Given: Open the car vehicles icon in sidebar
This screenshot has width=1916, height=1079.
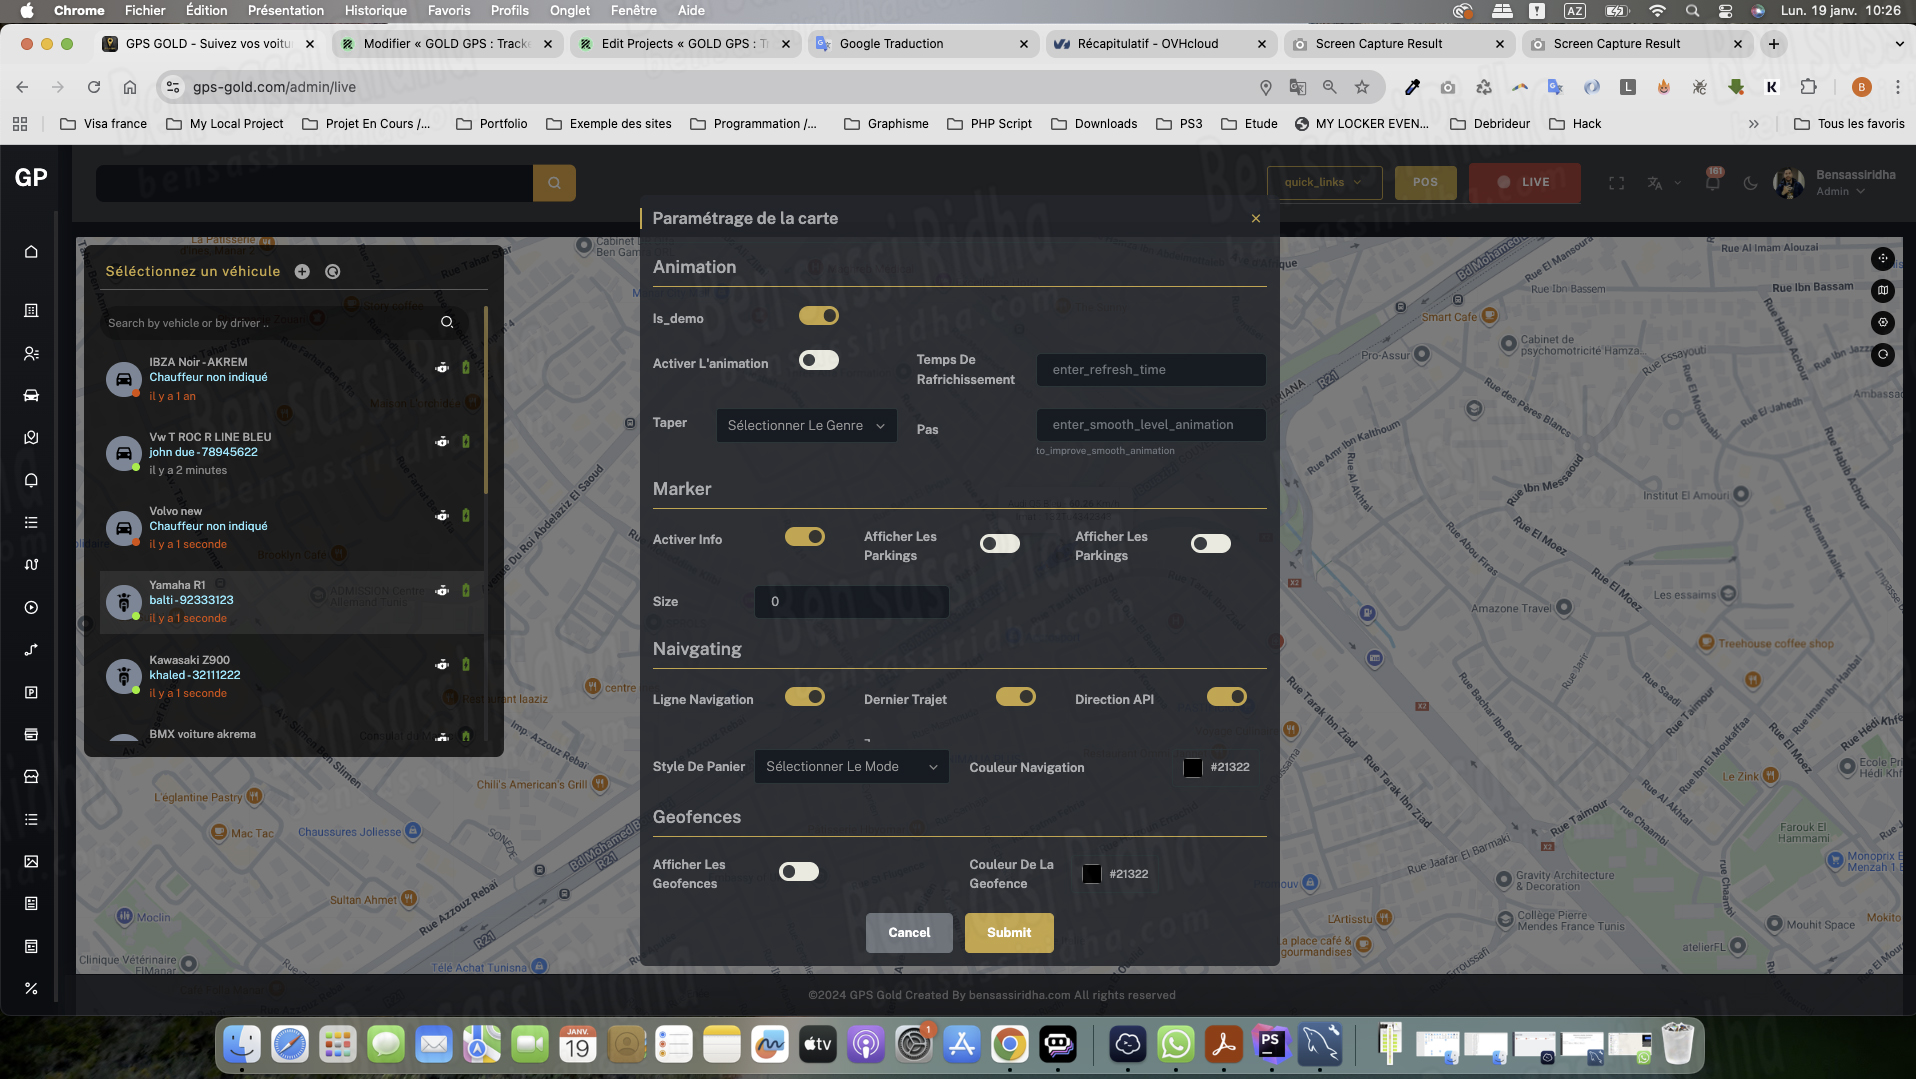Looking at the screenshot, I should 31,395.
